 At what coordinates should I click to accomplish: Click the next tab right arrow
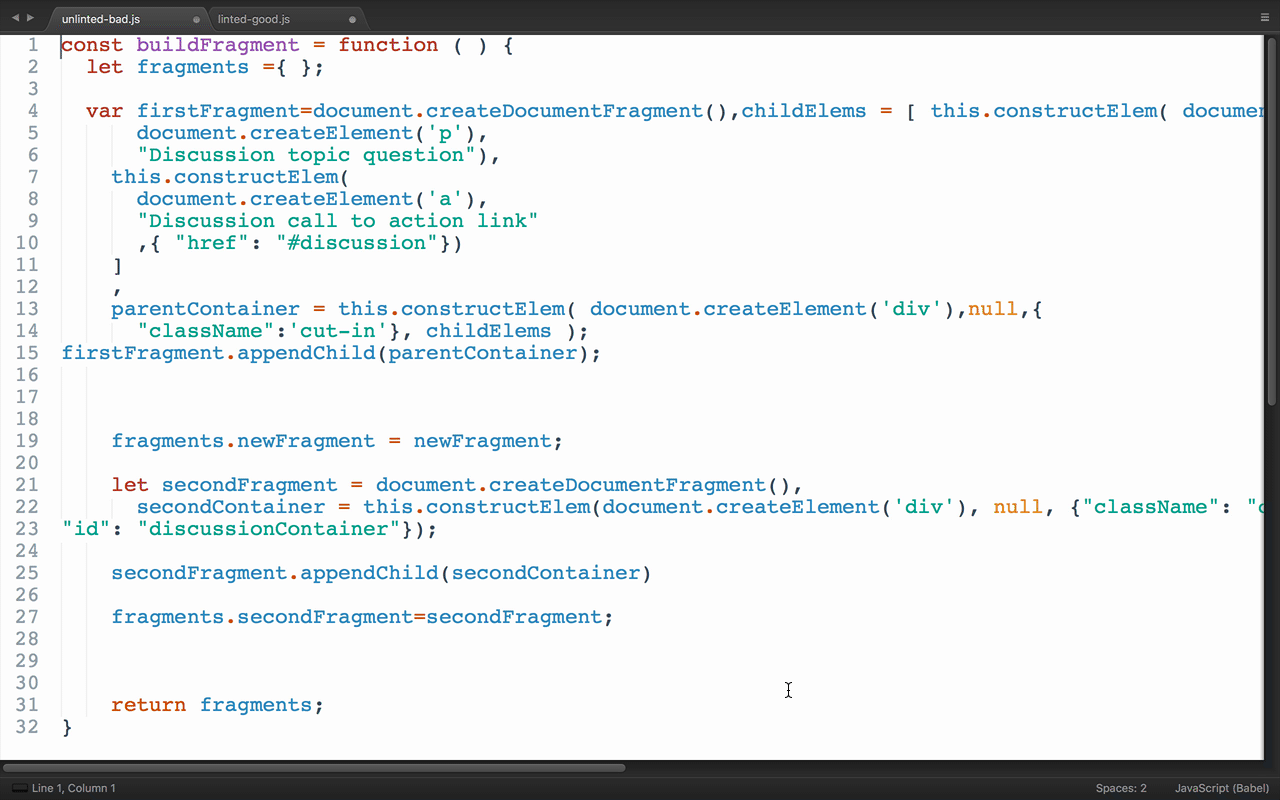(x=31, y=18)
